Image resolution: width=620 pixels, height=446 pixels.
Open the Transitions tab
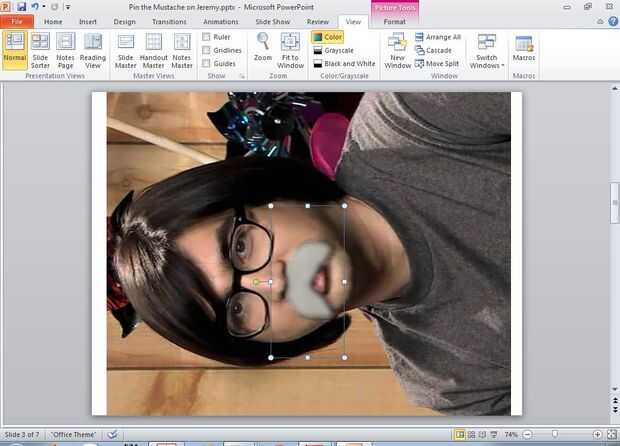pos(169,22)
